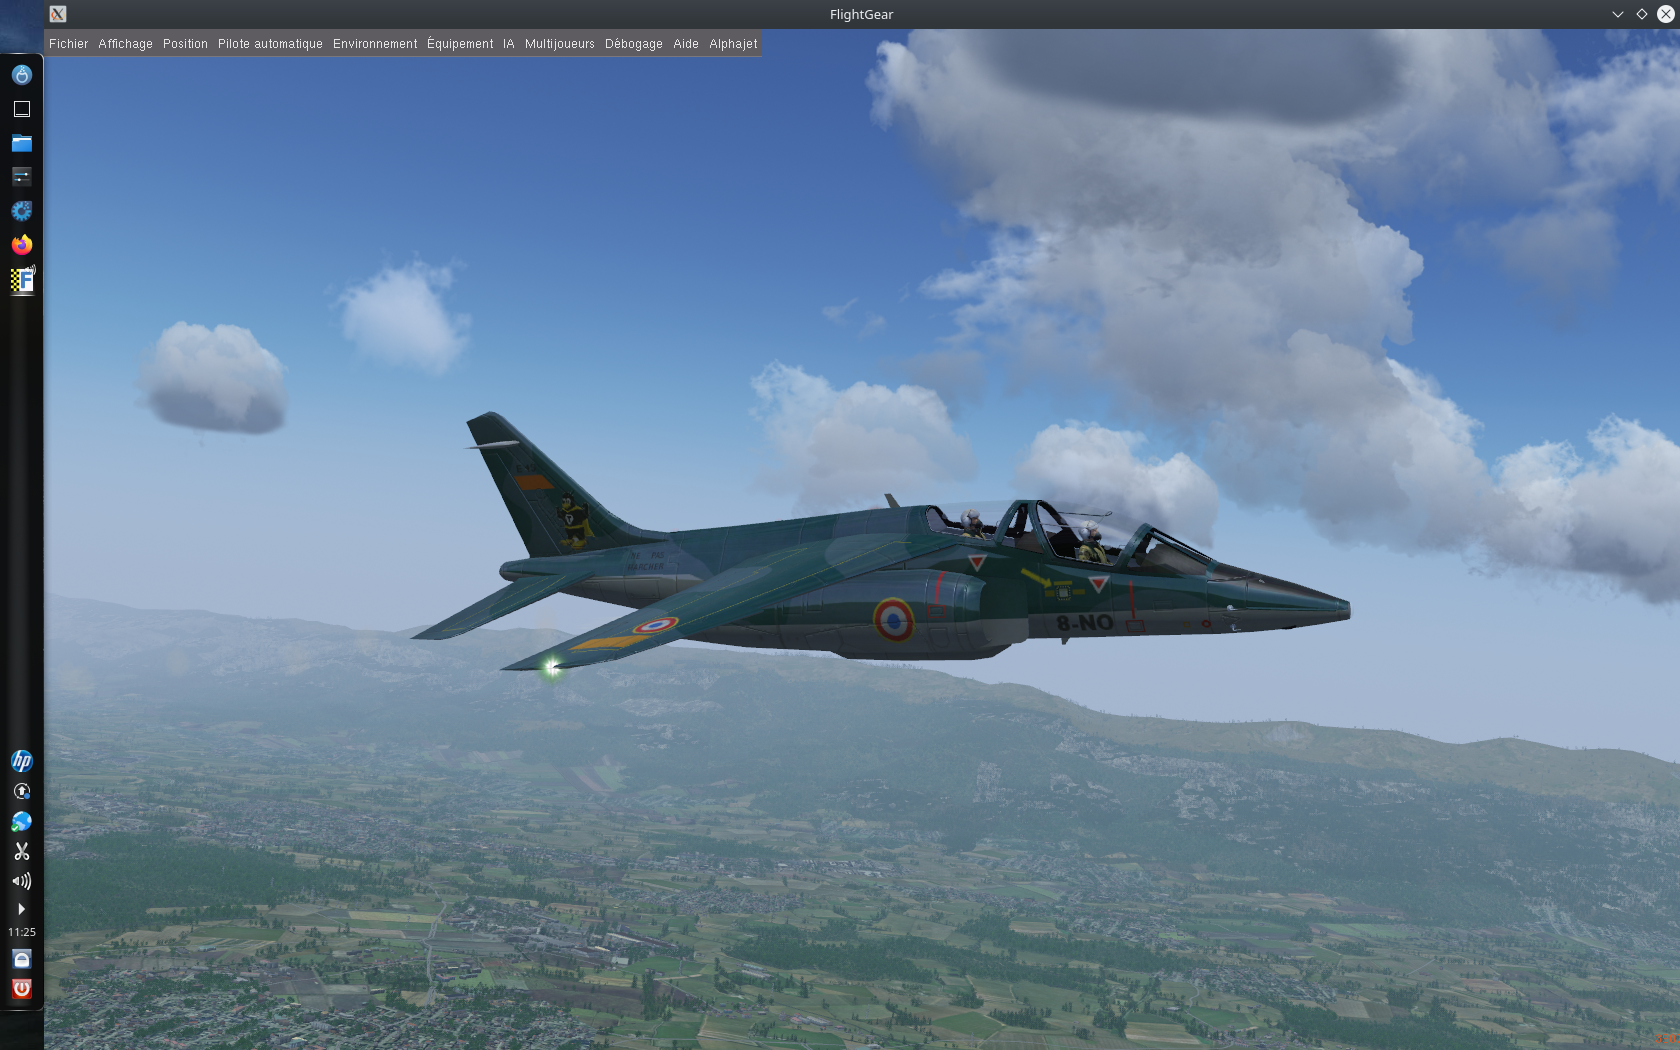Open the window menu icon in title bar

pos(58,14)
